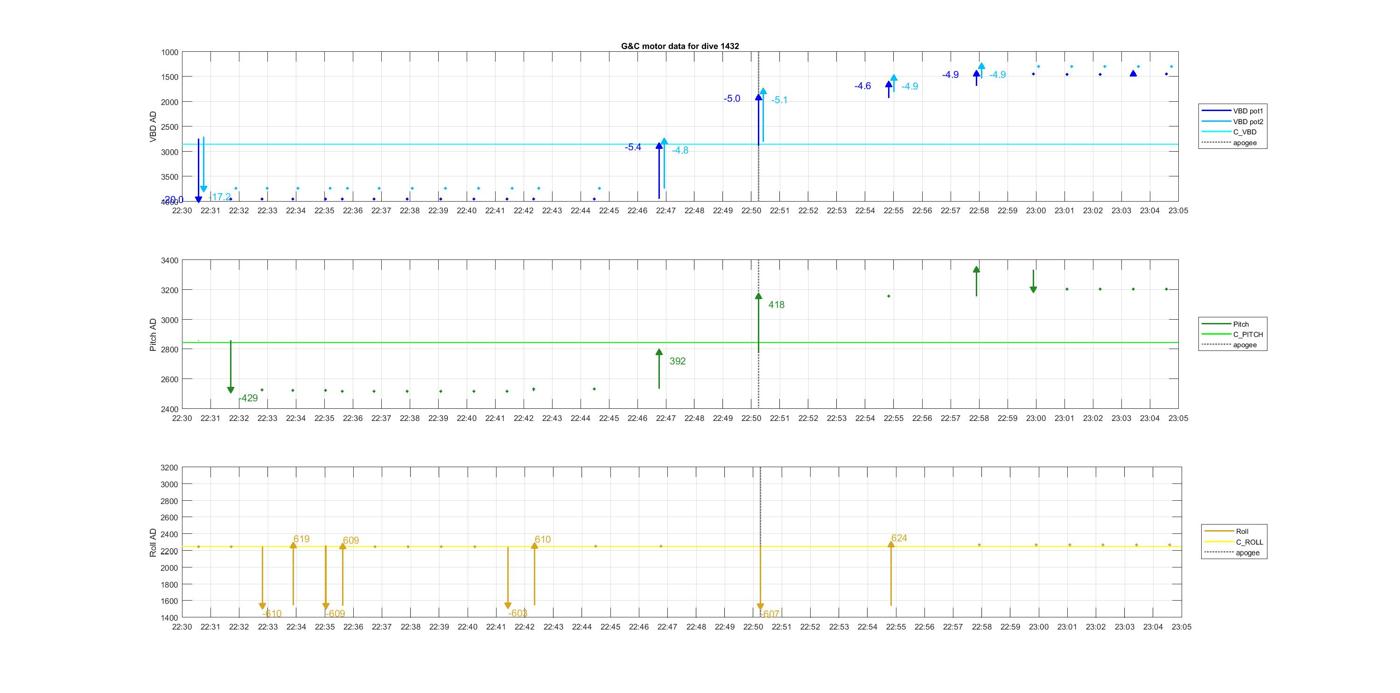Click the '624' roll move label

898,538
